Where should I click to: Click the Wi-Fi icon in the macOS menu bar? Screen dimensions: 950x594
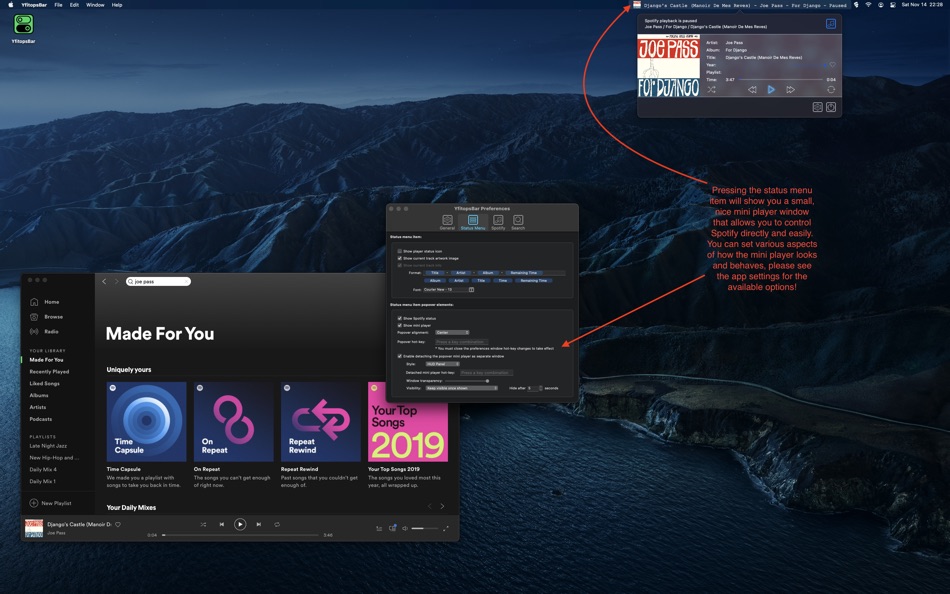[x=868, y=5]
